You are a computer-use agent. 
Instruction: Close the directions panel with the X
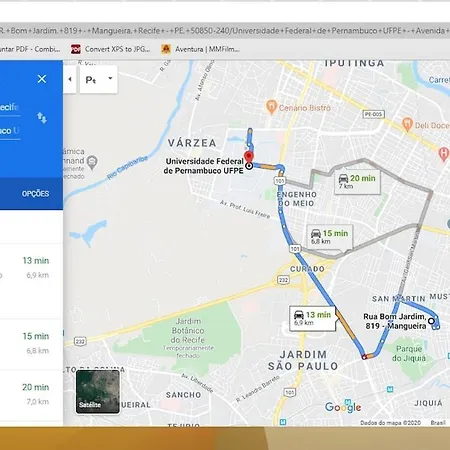pyautogui.click(x=42, y=79)
